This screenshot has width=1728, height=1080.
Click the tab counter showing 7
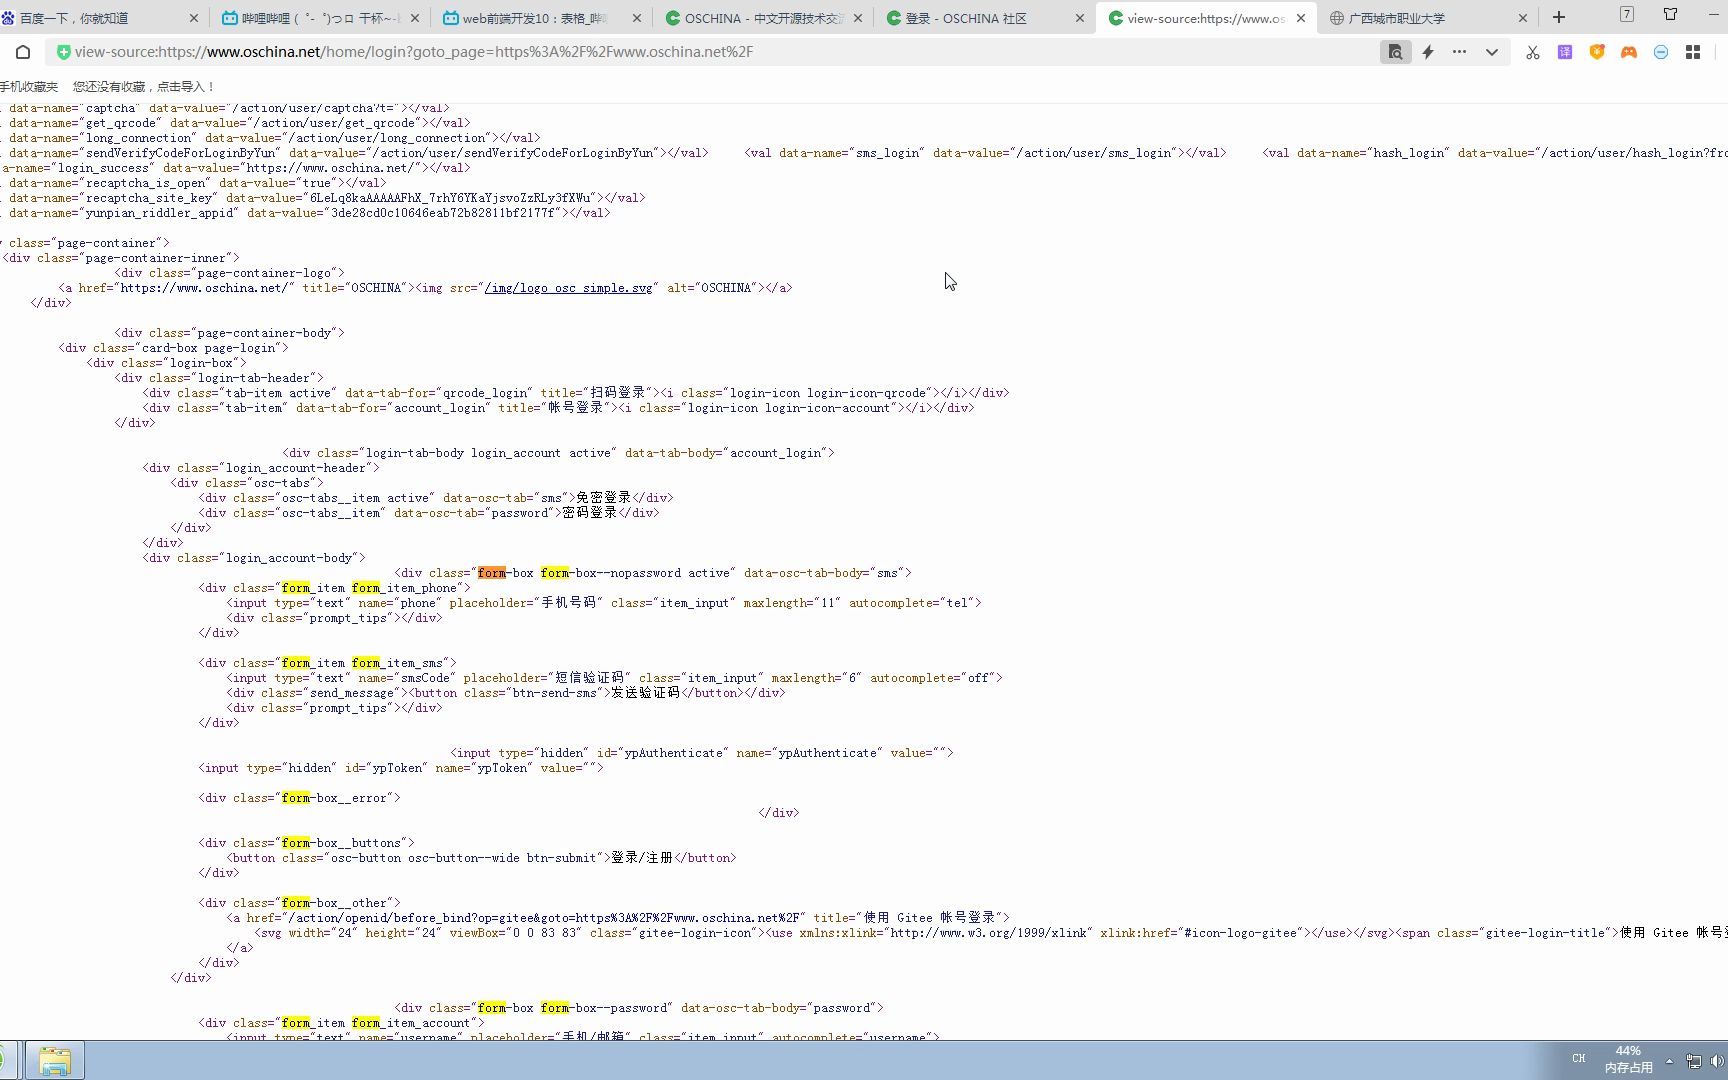tap(1627, 14)
